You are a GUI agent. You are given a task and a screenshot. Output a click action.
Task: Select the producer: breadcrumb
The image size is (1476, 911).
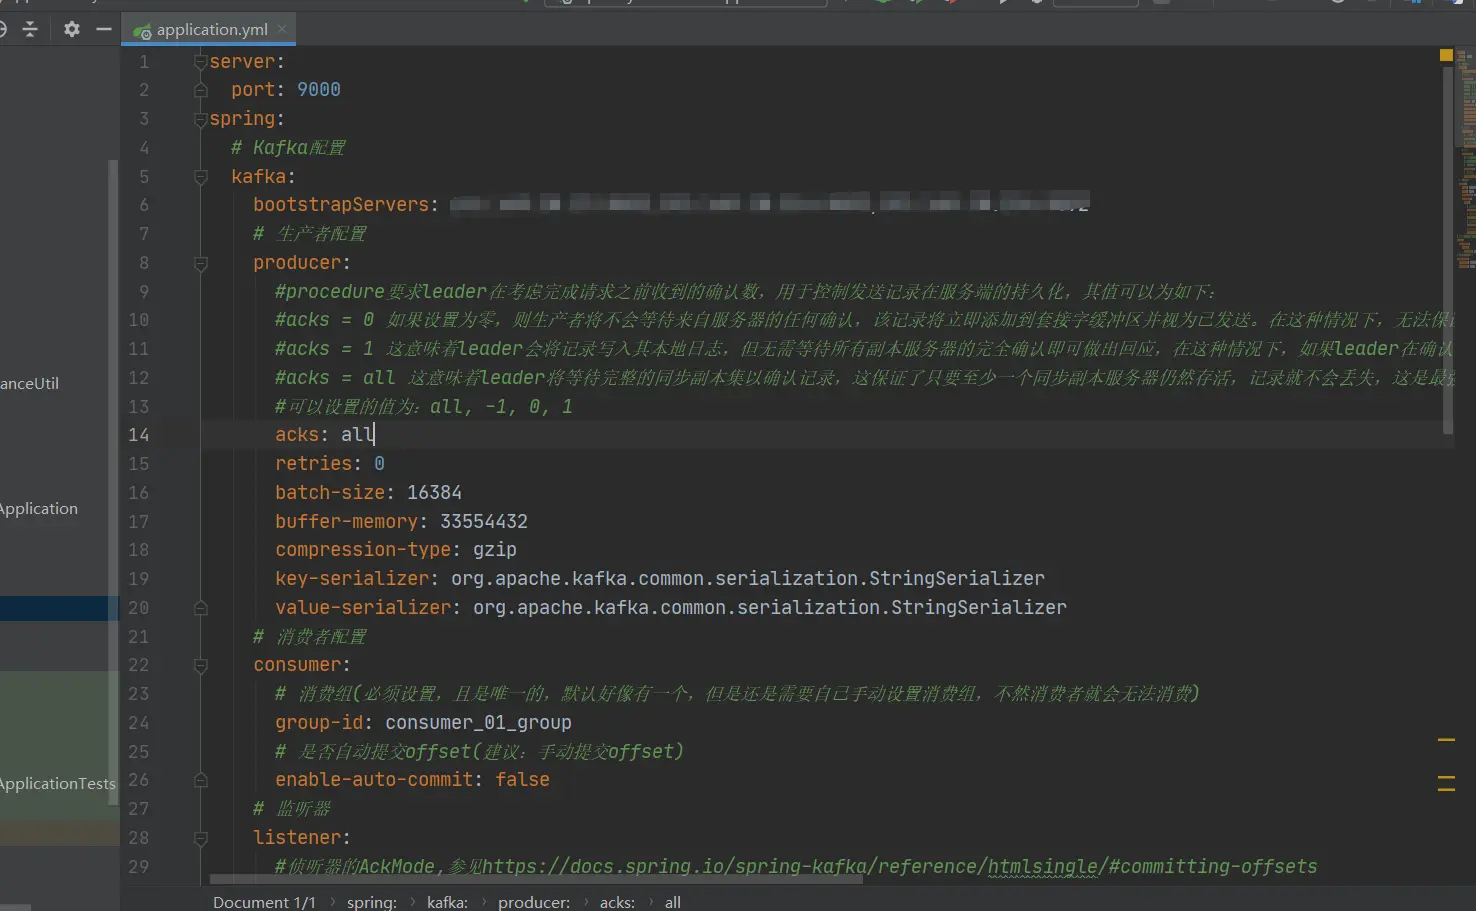(534, 902)
